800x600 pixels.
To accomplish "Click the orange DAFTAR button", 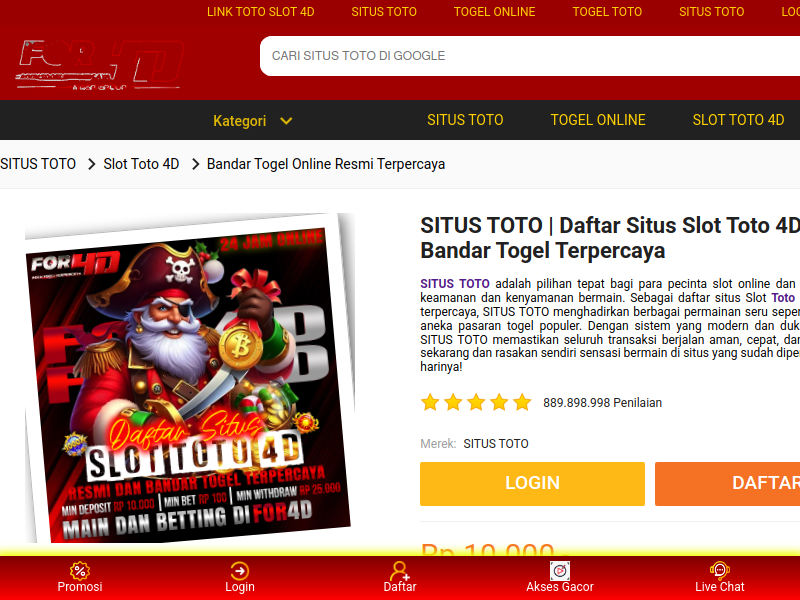I will (728, 484).
